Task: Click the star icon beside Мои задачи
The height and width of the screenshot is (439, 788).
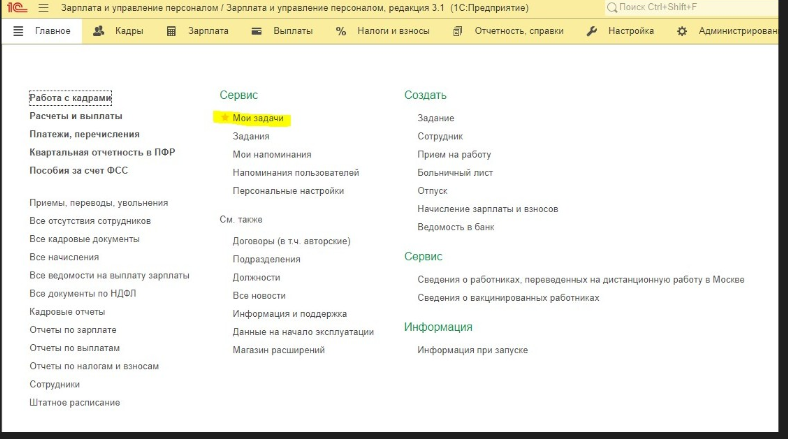Action: point(225,118)
